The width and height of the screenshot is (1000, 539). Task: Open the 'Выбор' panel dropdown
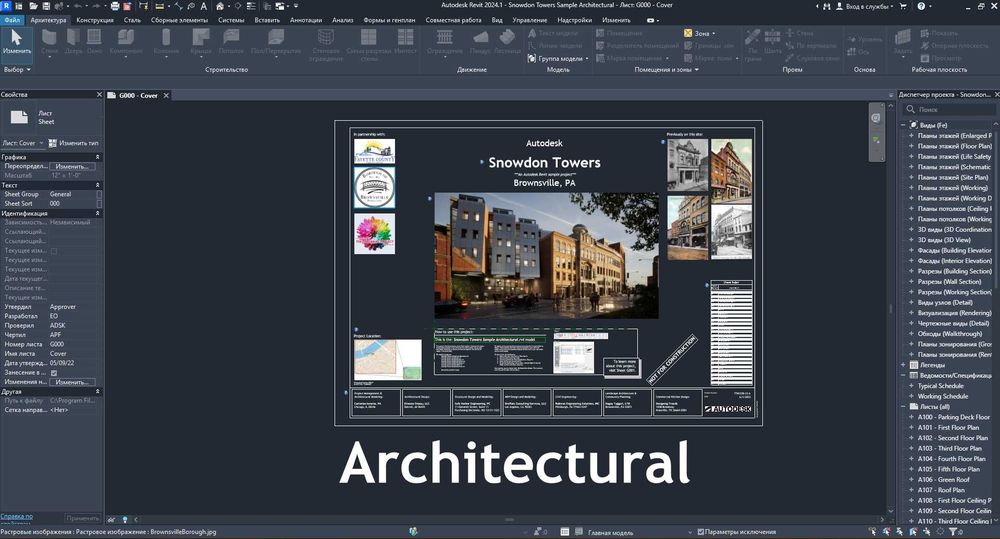point(17,70)
